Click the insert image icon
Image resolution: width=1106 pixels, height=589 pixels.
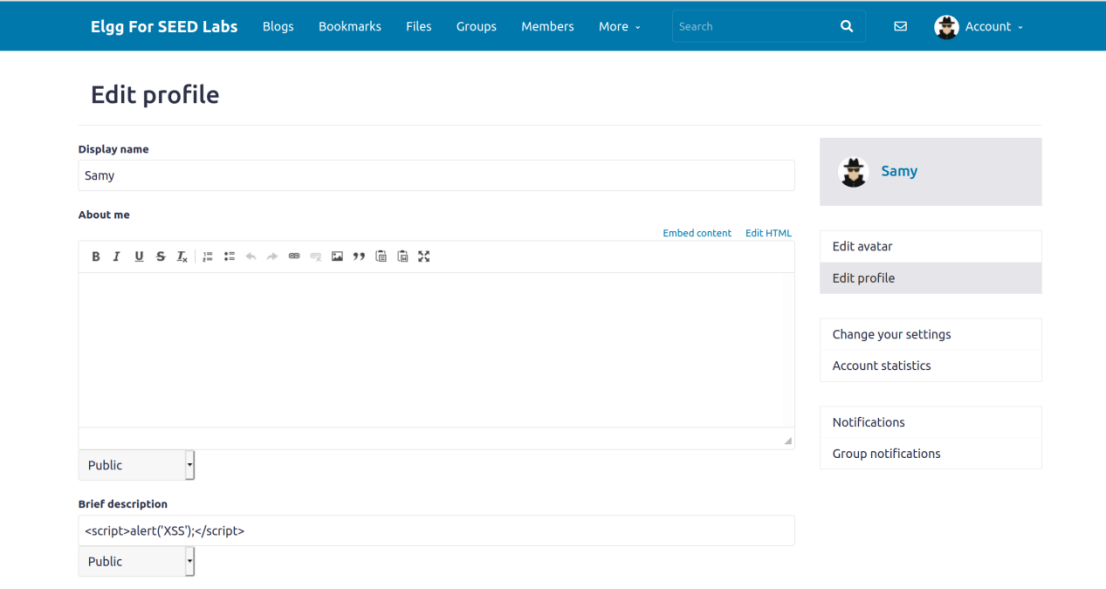337,257
